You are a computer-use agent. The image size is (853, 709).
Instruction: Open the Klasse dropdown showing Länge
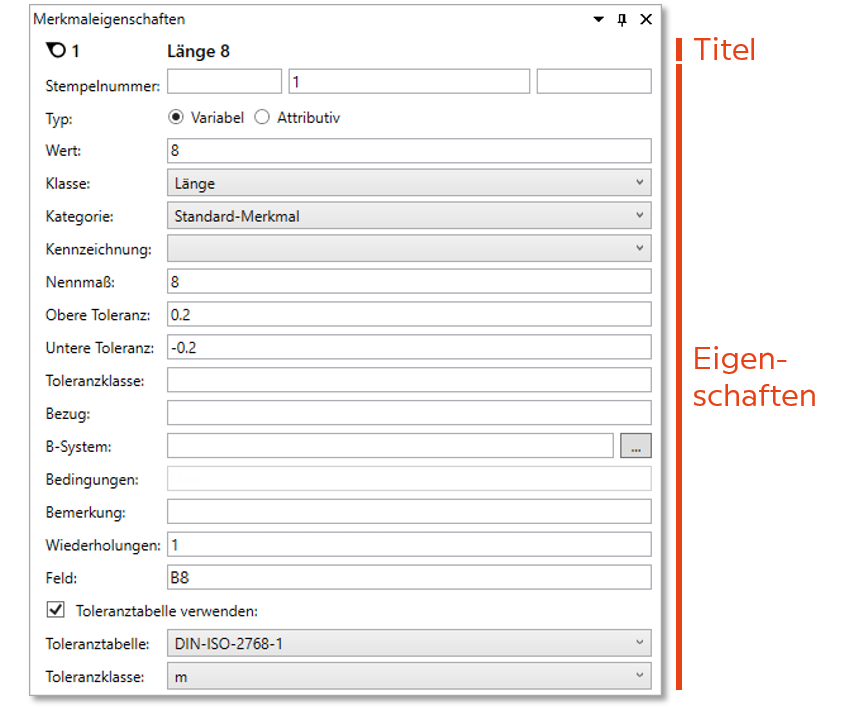[x=409, y=183]
